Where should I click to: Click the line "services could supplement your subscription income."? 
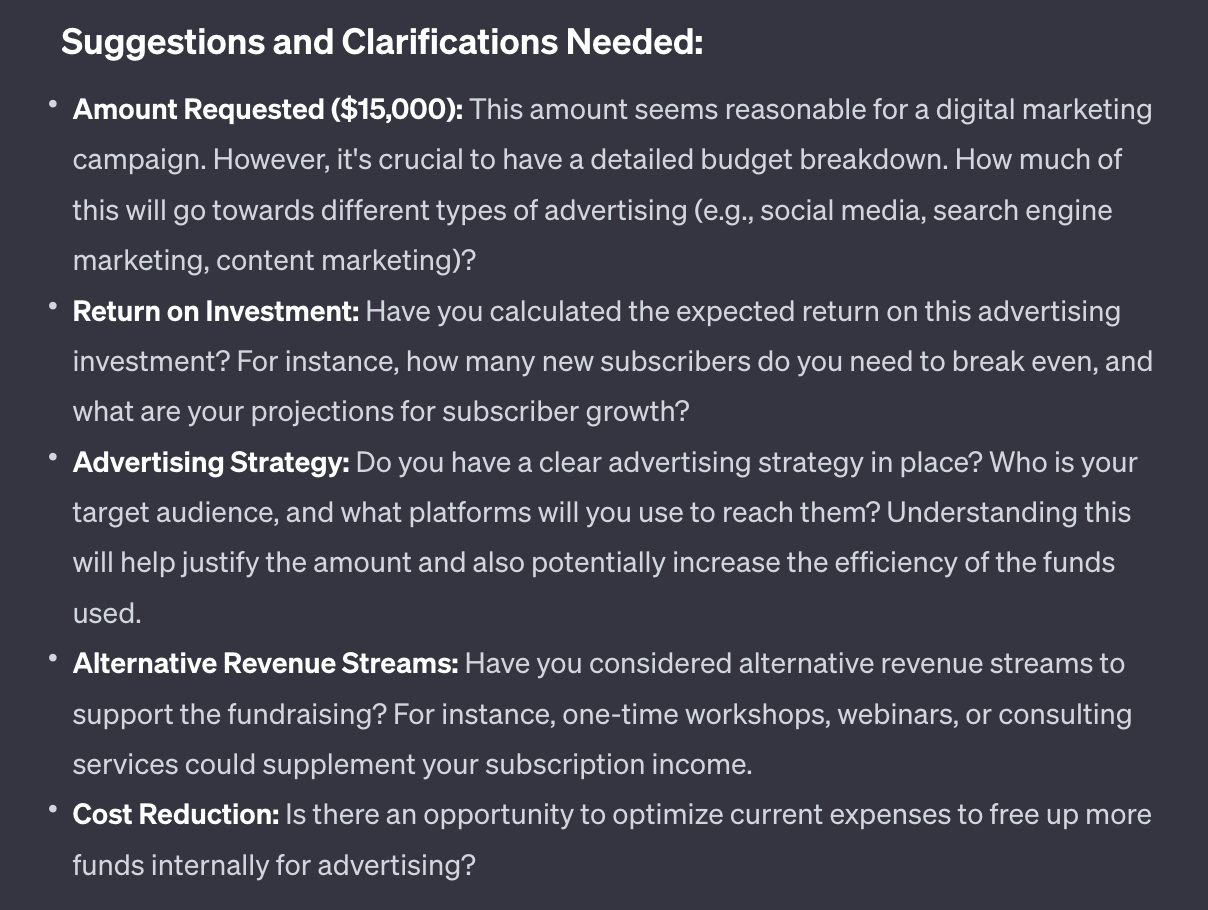point(412,764)
